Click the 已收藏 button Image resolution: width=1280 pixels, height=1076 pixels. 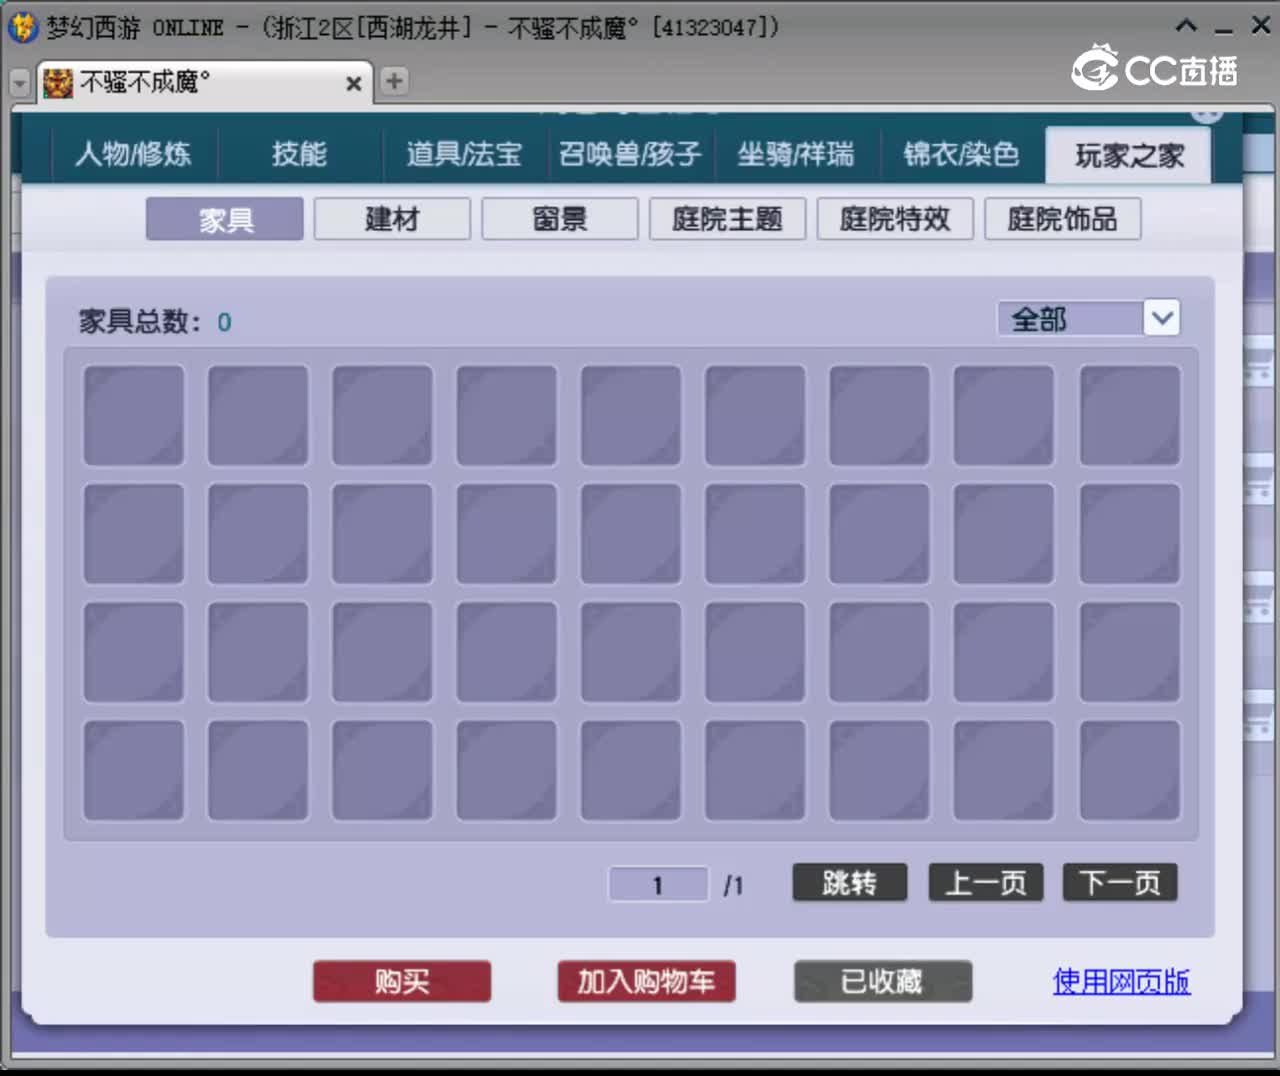pyautogui.click(x=883, y=981)
